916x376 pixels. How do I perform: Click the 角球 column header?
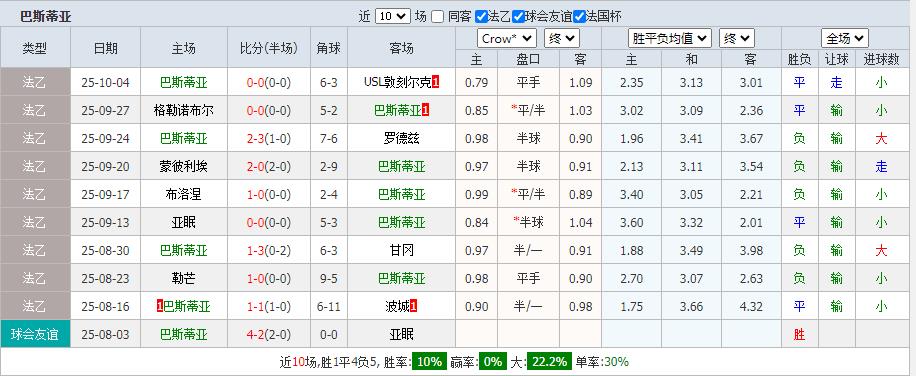coord(328,48)
